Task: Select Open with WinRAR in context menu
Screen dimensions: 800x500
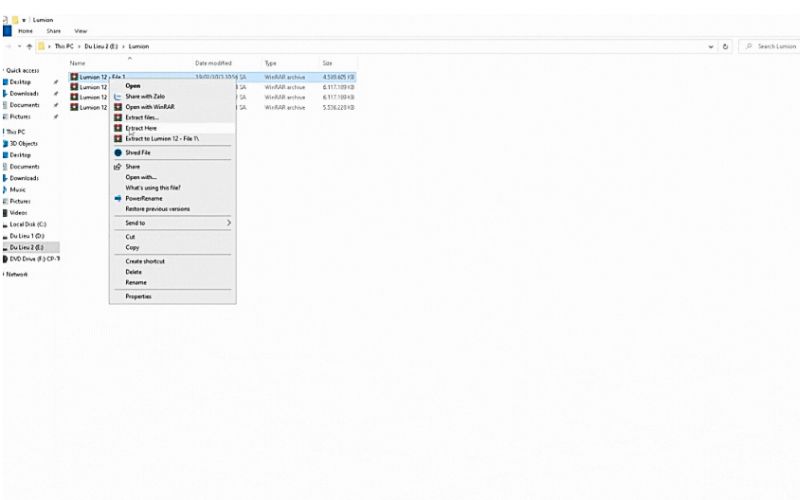Action: (x=150, y=107)
